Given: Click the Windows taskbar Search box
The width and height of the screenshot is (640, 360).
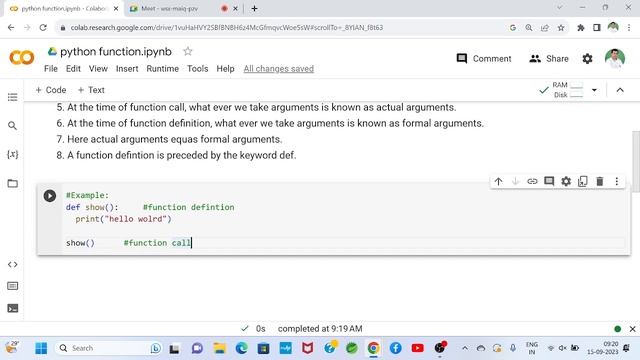Looking at the screenshot, I should pyautogui.click(x=108, y=348).
